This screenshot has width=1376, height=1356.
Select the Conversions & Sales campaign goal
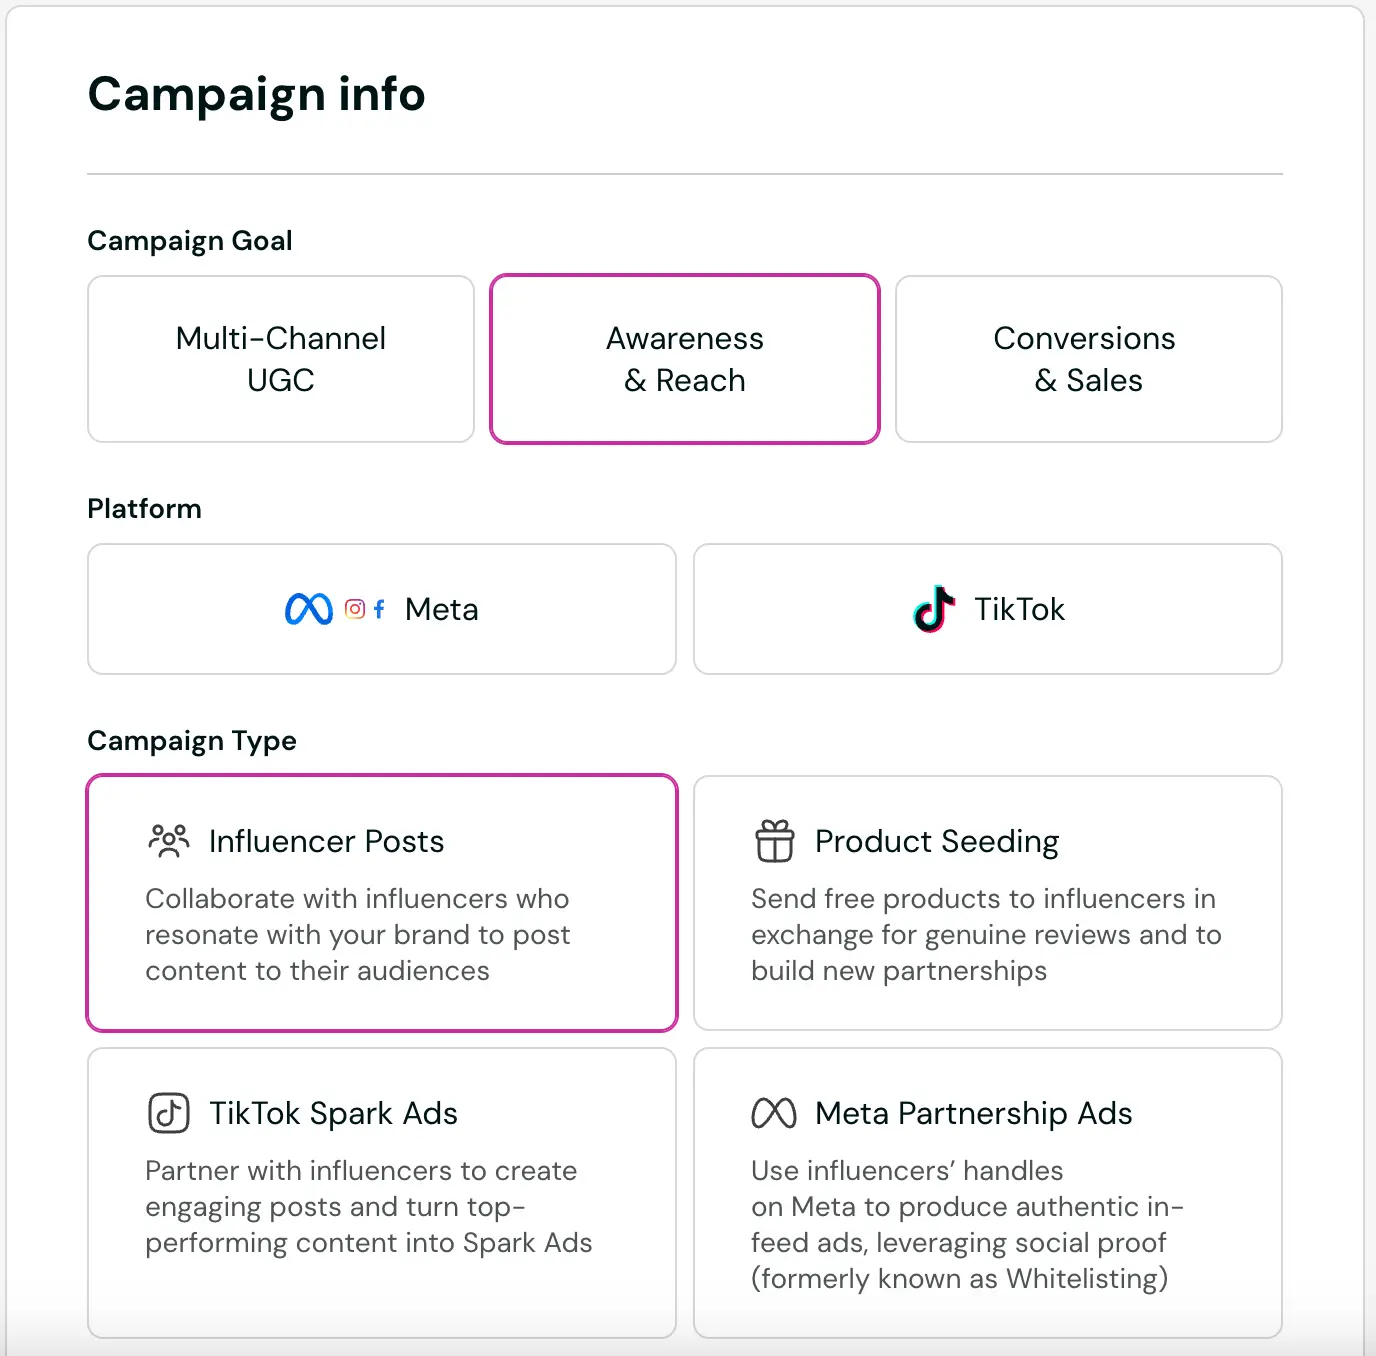[1087, 359]
